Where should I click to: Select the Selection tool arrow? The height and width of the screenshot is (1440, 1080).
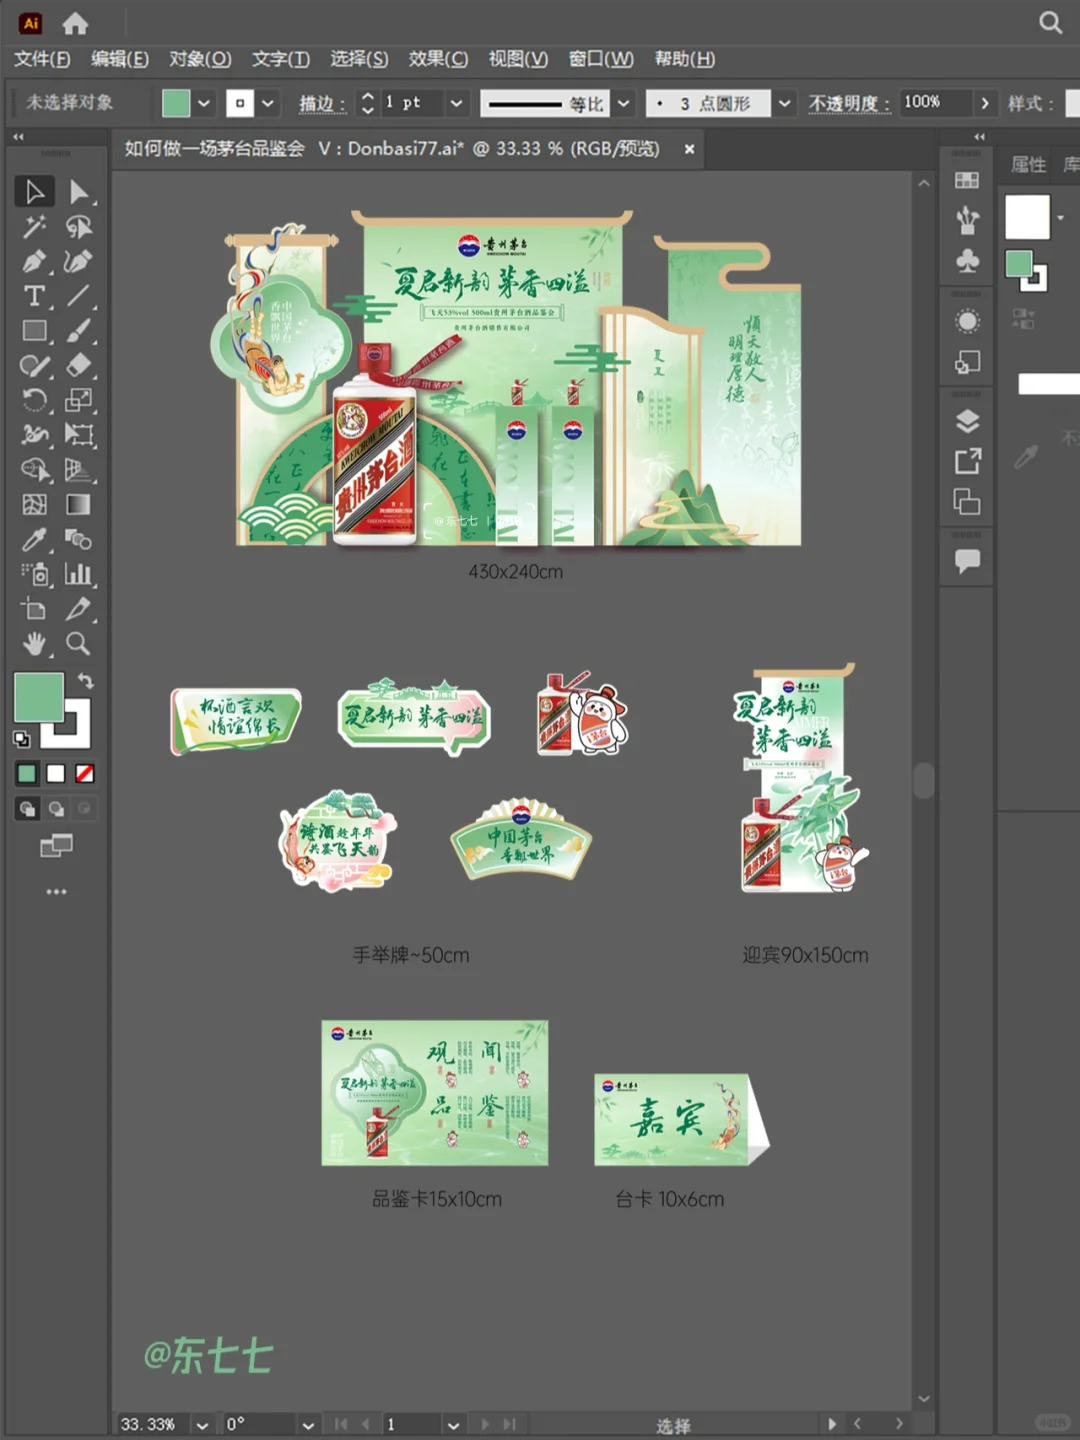(34, 191)
